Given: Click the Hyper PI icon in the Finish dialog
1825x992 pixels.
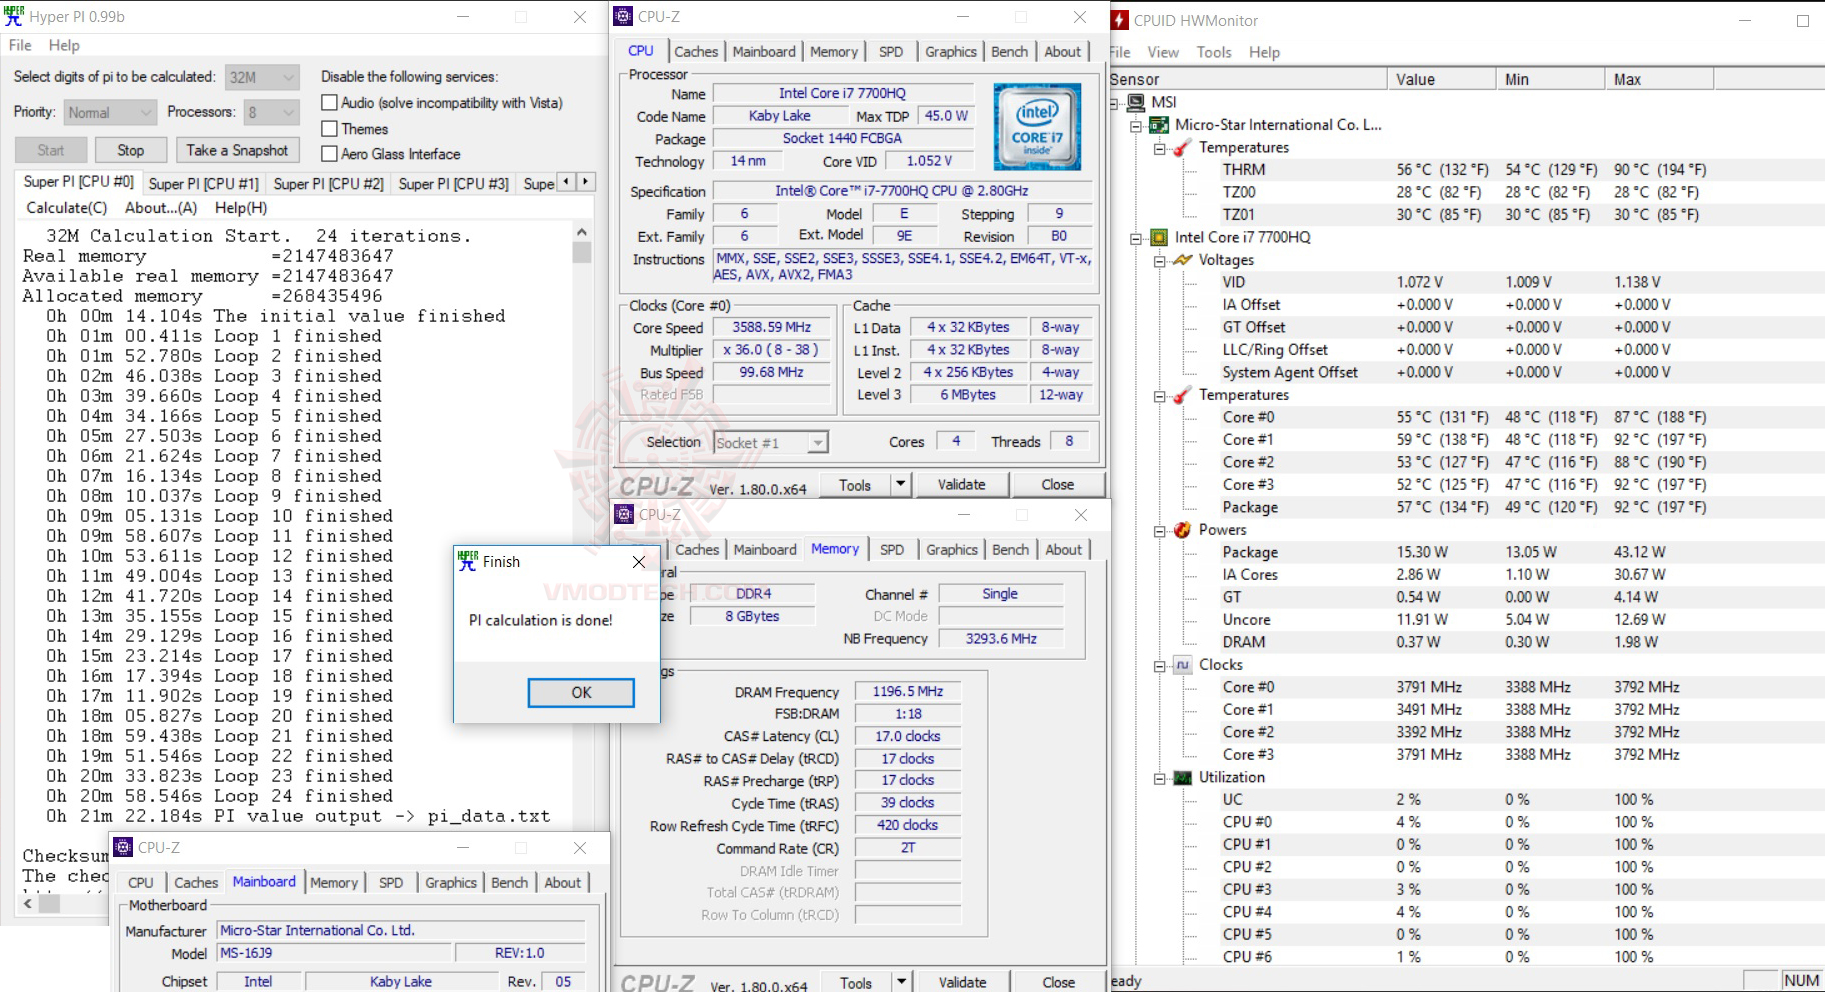Looking at the screenshot, I should pyautogui.click(x=467, y=561).
